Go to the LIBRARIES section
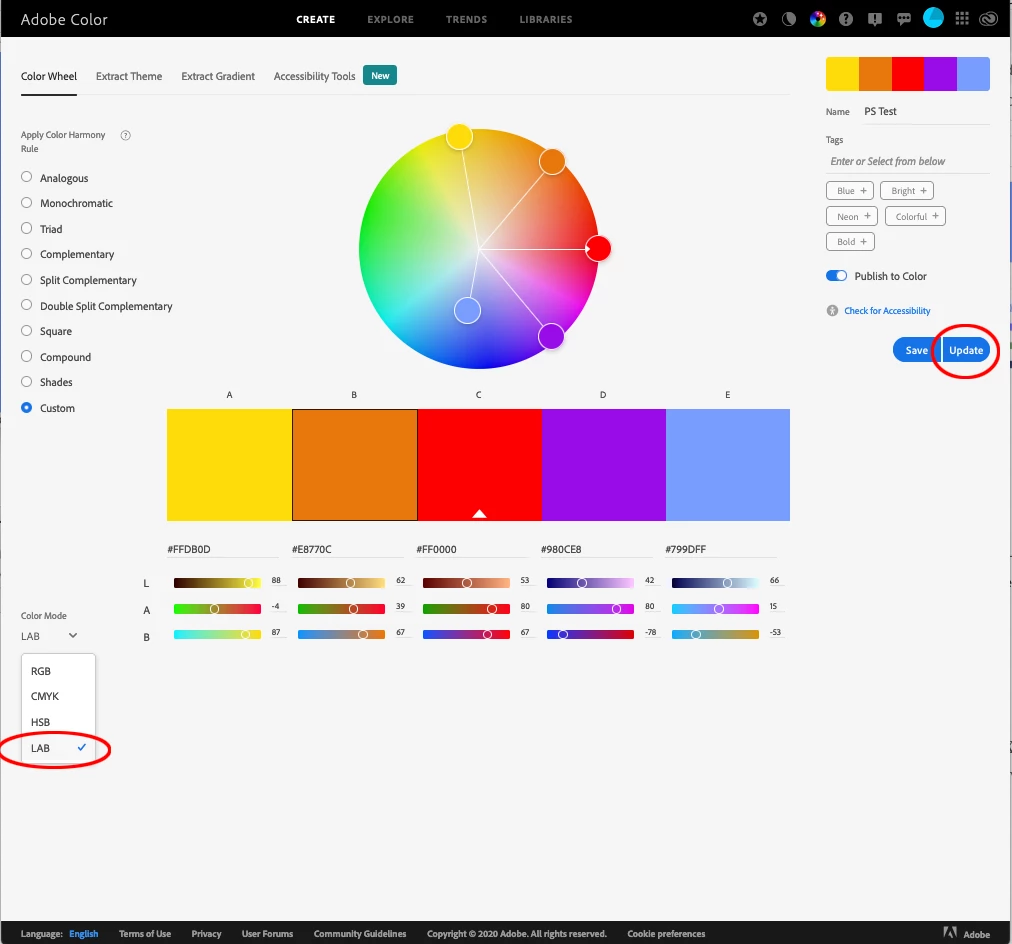 (546, 19)
